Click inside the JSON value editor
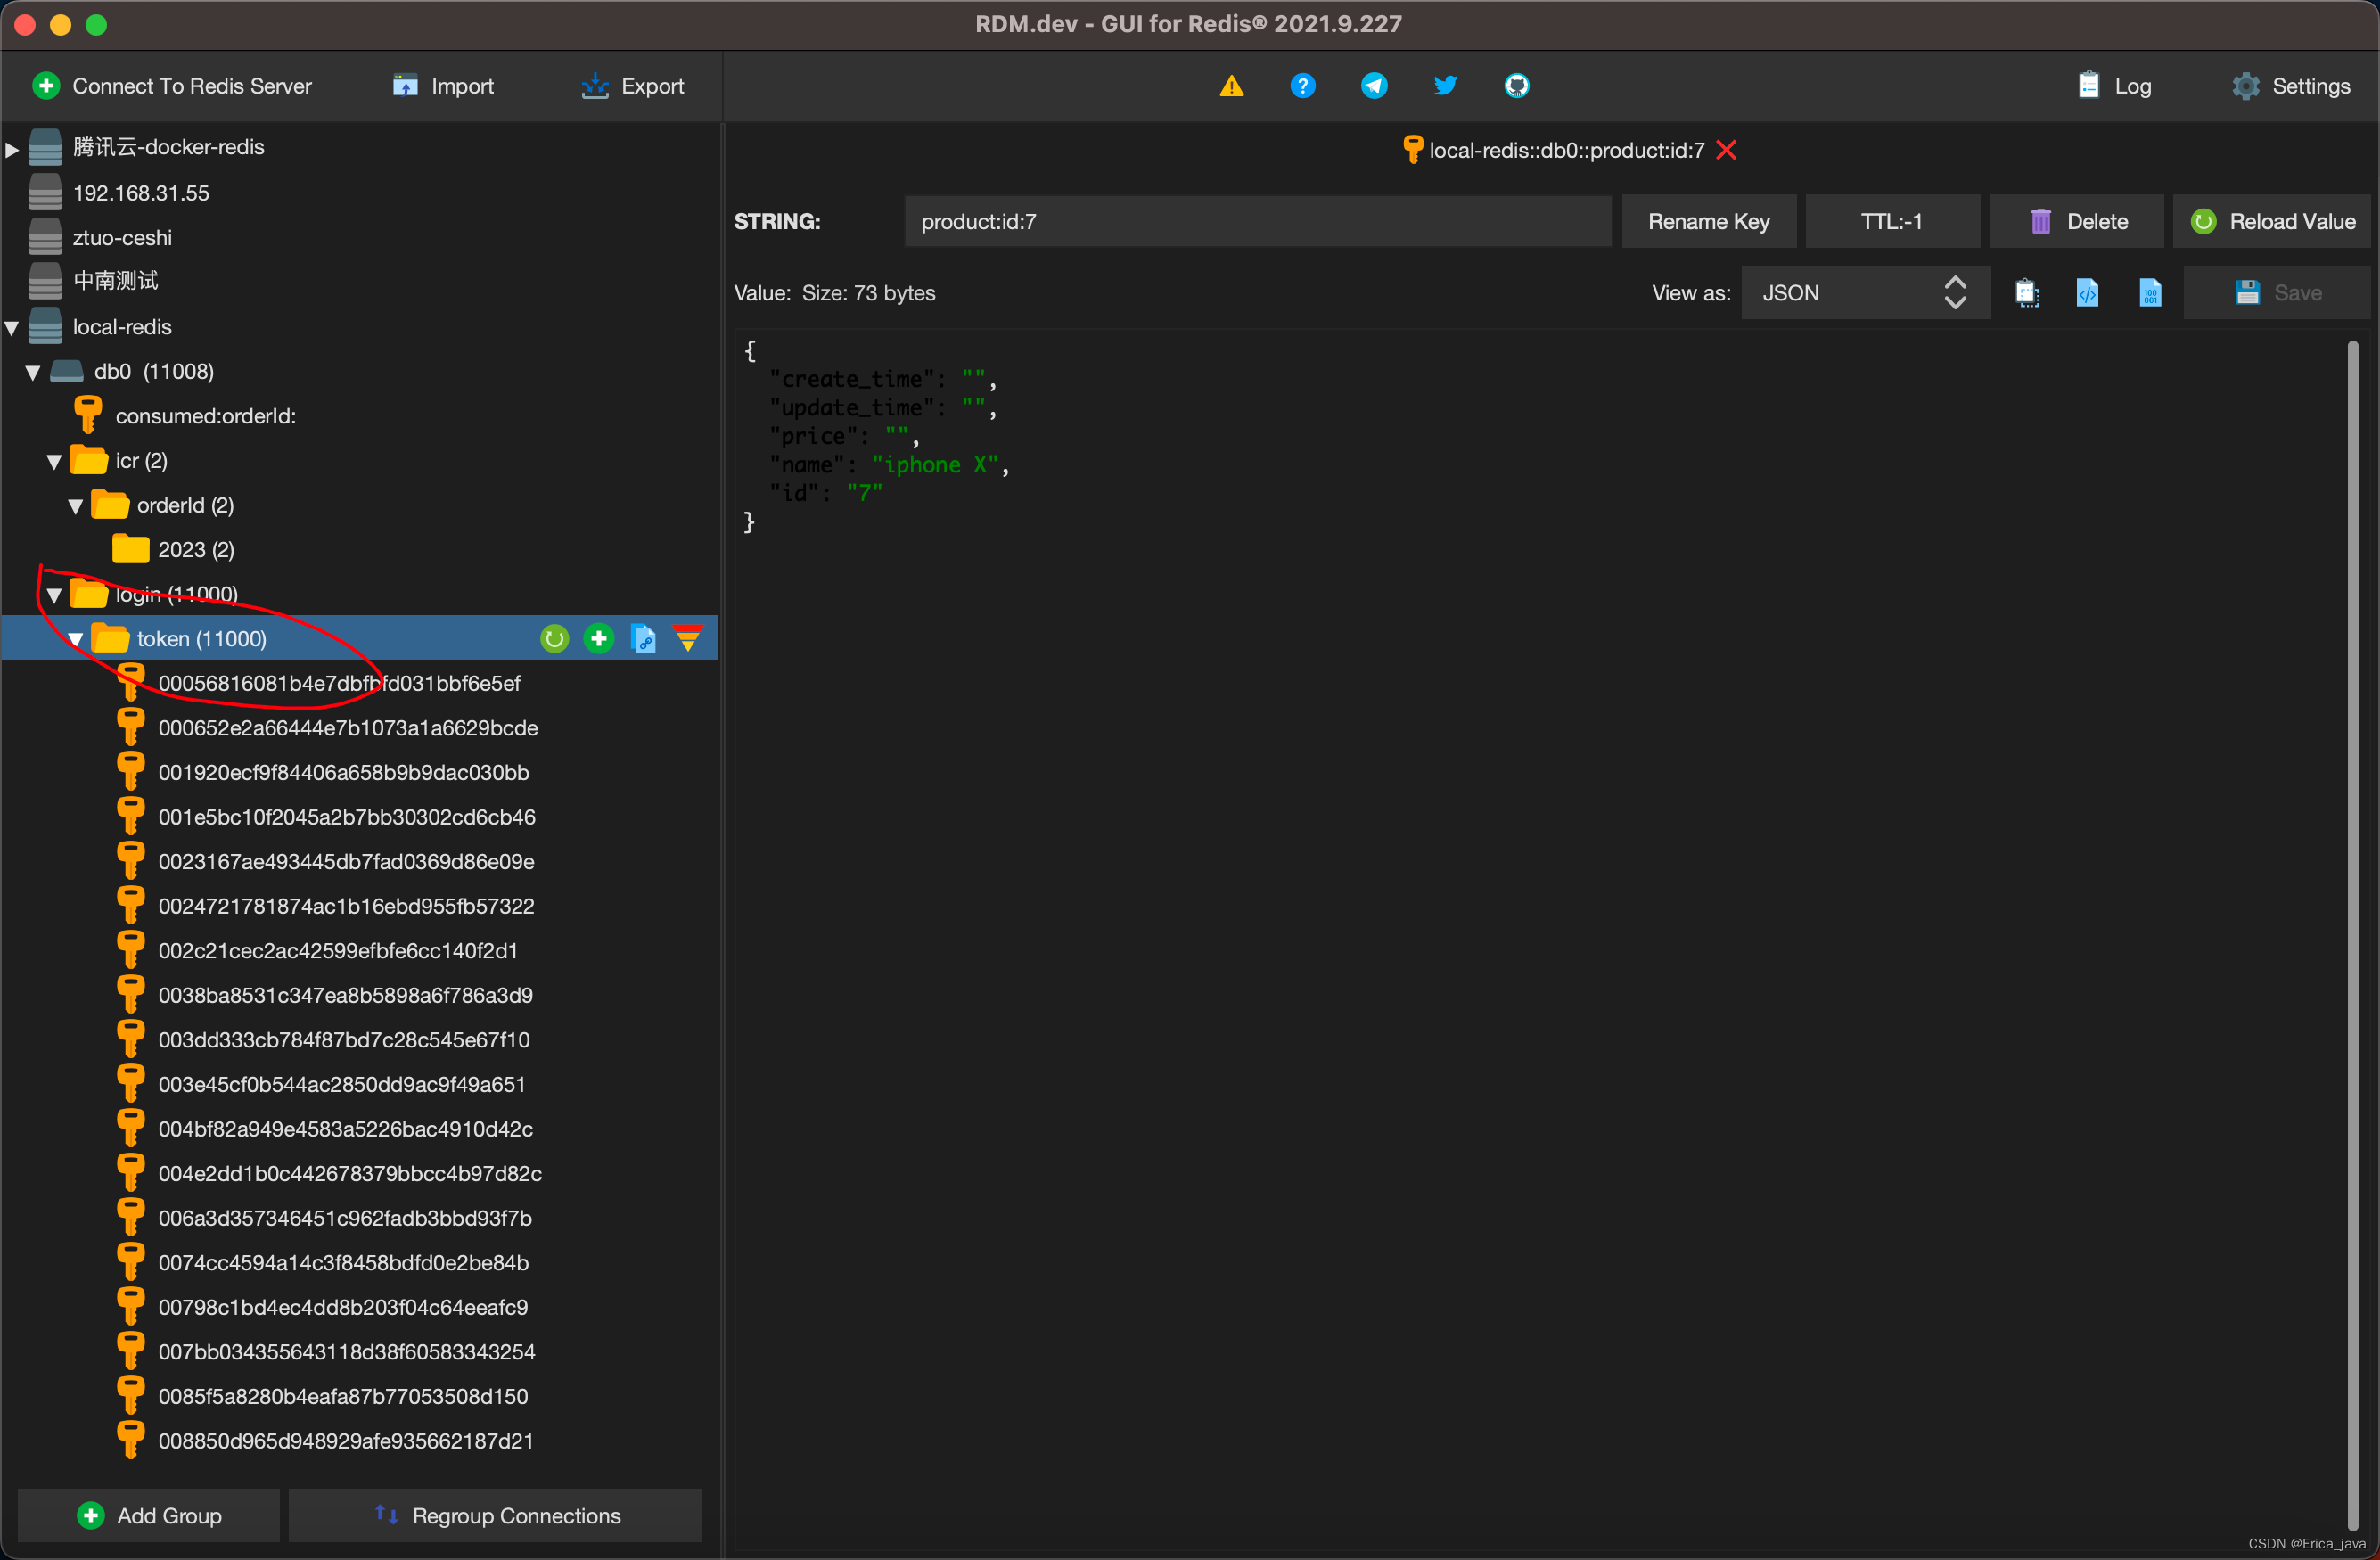Image resolution: width=2380 pixels, height=1560 pixels. point(1540,940)
